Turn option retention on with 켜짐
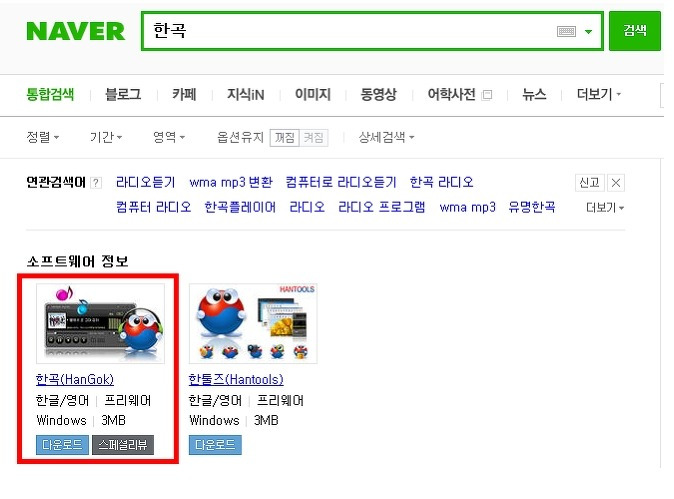 coord(313,138)
